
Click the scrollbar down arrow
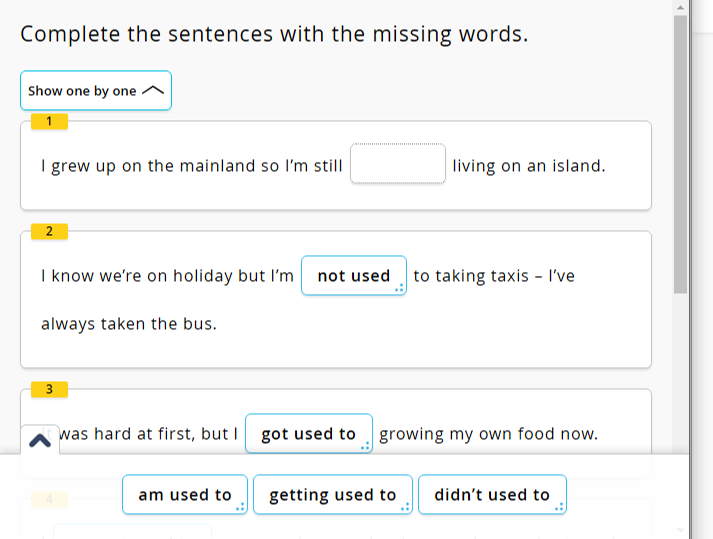coord(681,530)
